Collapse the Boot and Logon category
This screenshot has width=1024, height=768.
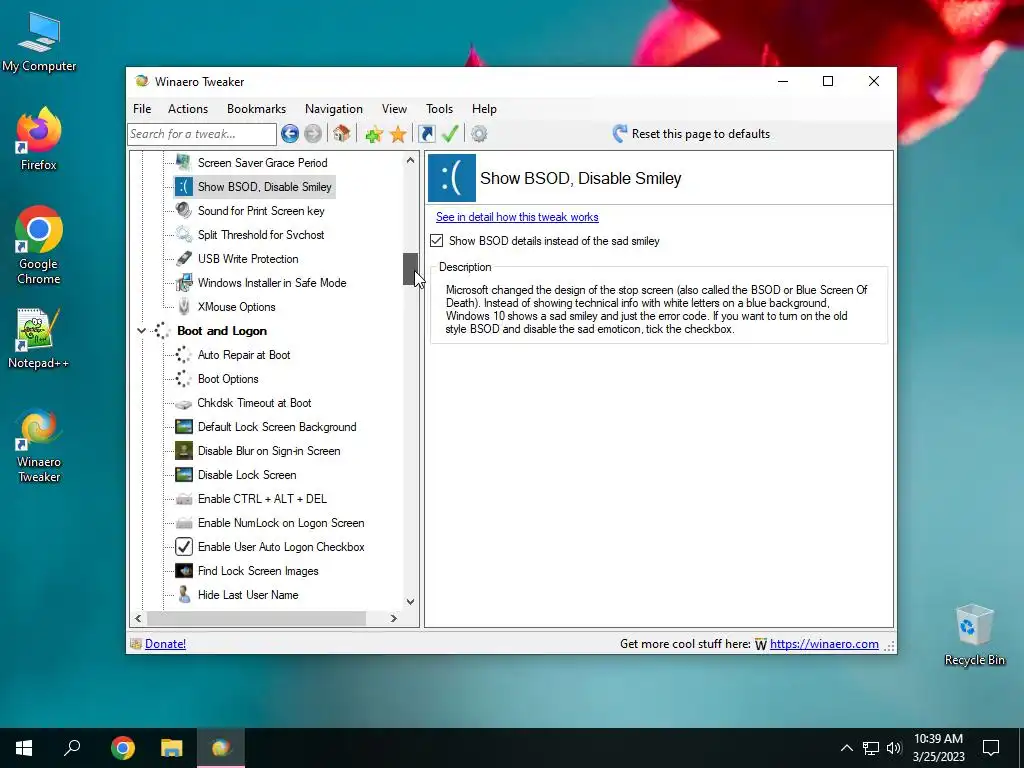(141, 331)
